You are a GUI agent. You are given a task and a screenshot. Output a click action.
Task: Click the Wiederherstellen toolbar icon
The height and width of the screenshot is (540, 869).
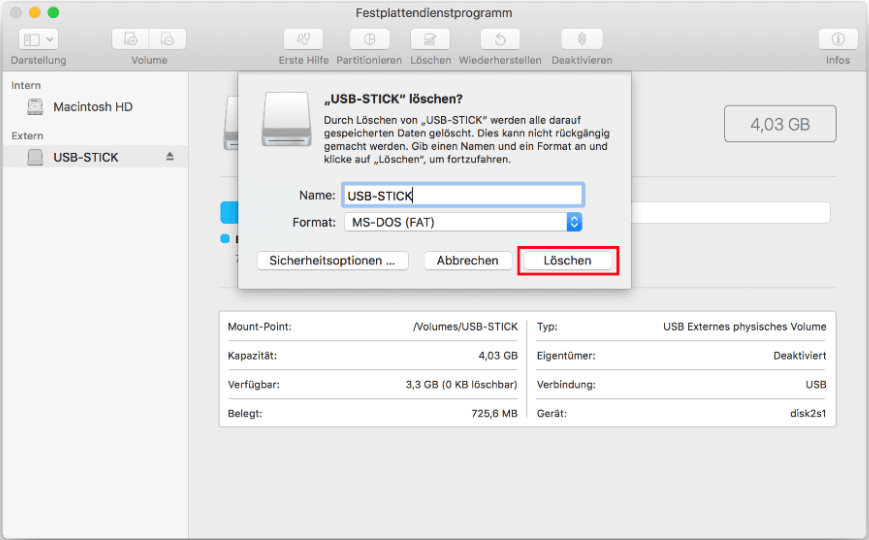coord(500,39)
